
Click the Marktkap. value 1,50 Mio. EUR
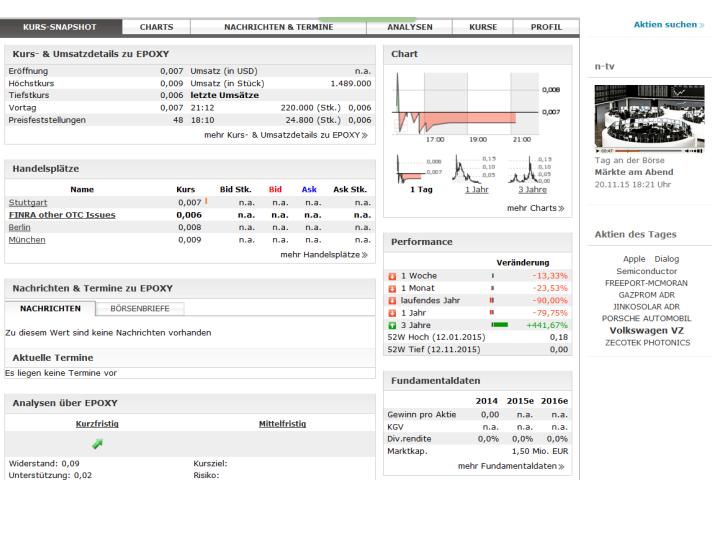(540, 451)
